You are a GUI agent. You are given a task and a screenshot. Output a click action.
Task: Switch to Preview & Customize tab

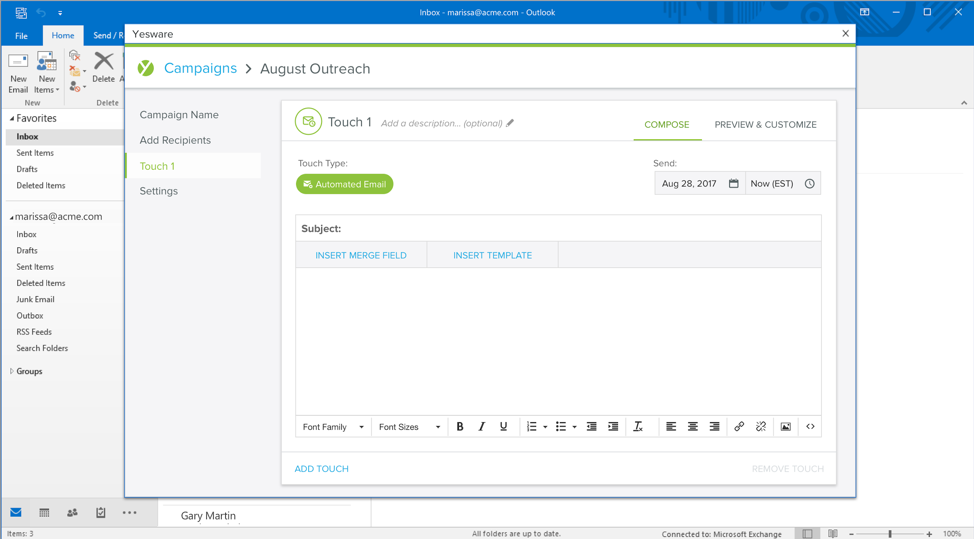point(765,124)
